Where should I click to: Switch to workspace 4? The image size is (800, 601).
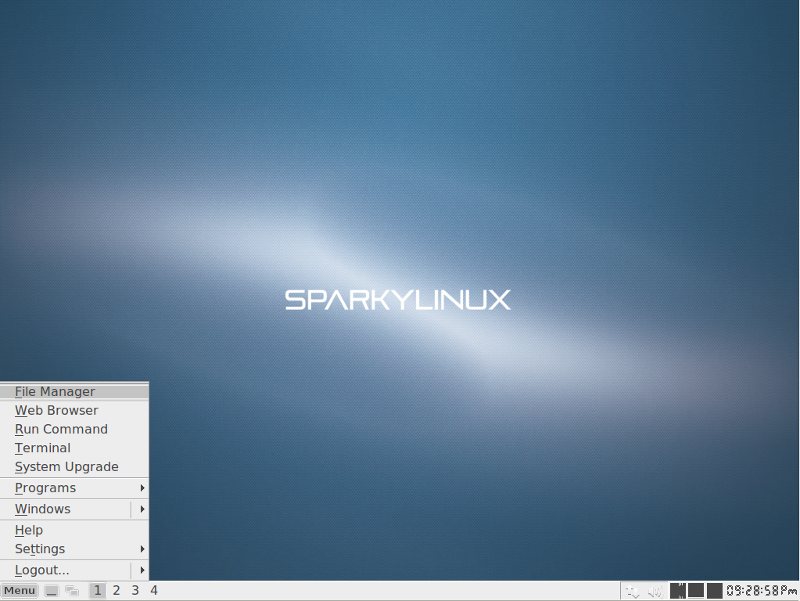click(x=154, y=591)
